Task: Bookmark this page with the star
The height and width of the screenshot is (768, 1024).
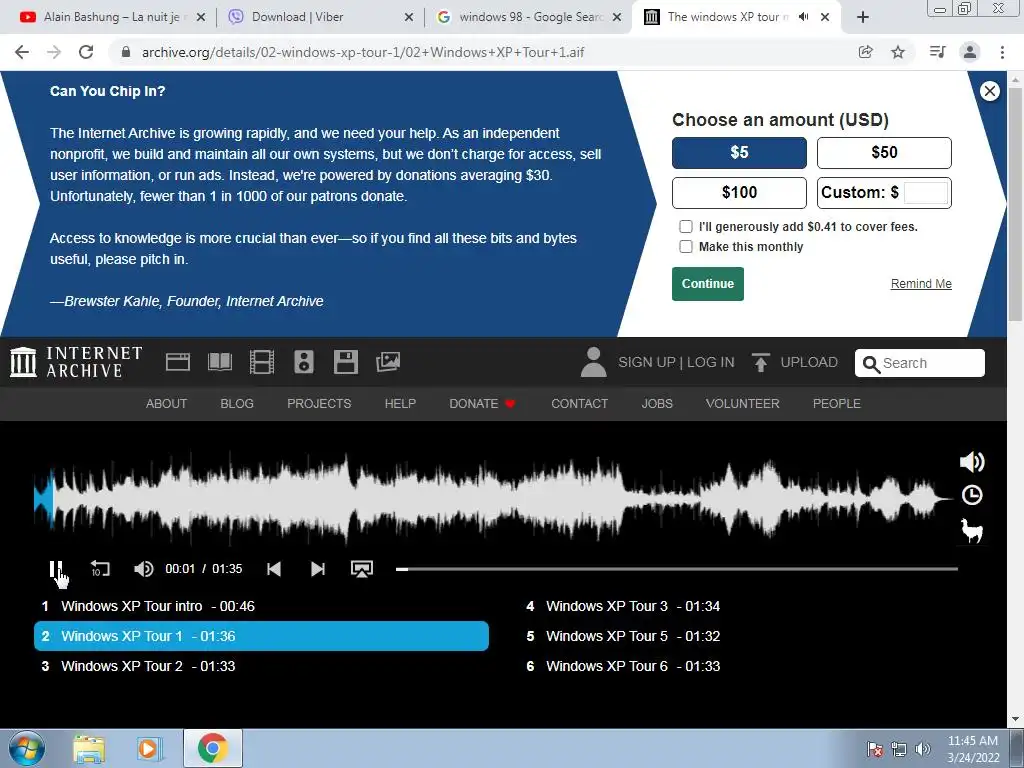Action: pyautogui.click(x=898, y=52)
